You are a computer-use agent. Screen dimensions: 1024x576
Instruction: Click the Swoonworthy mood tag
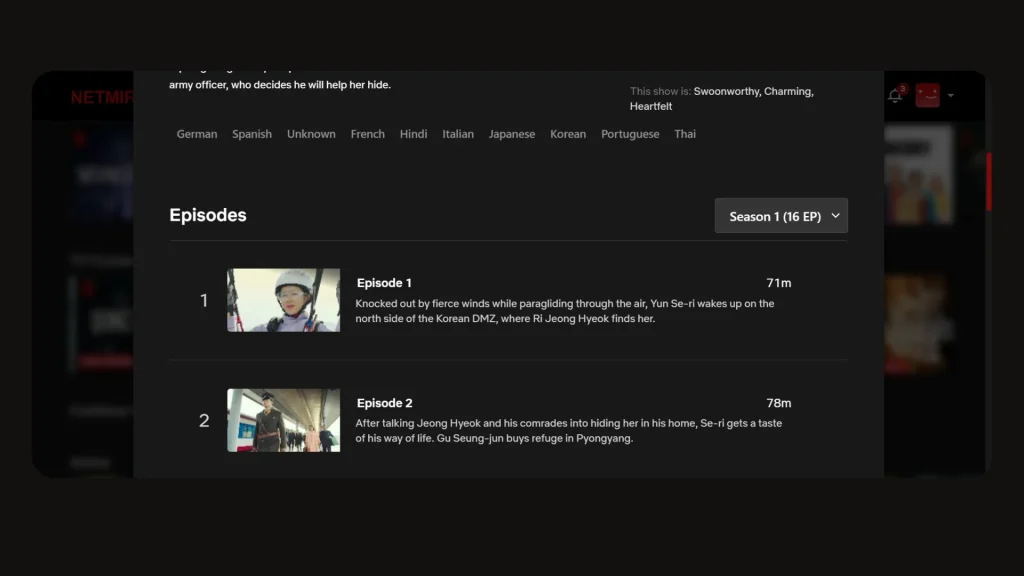pos(726,91)
